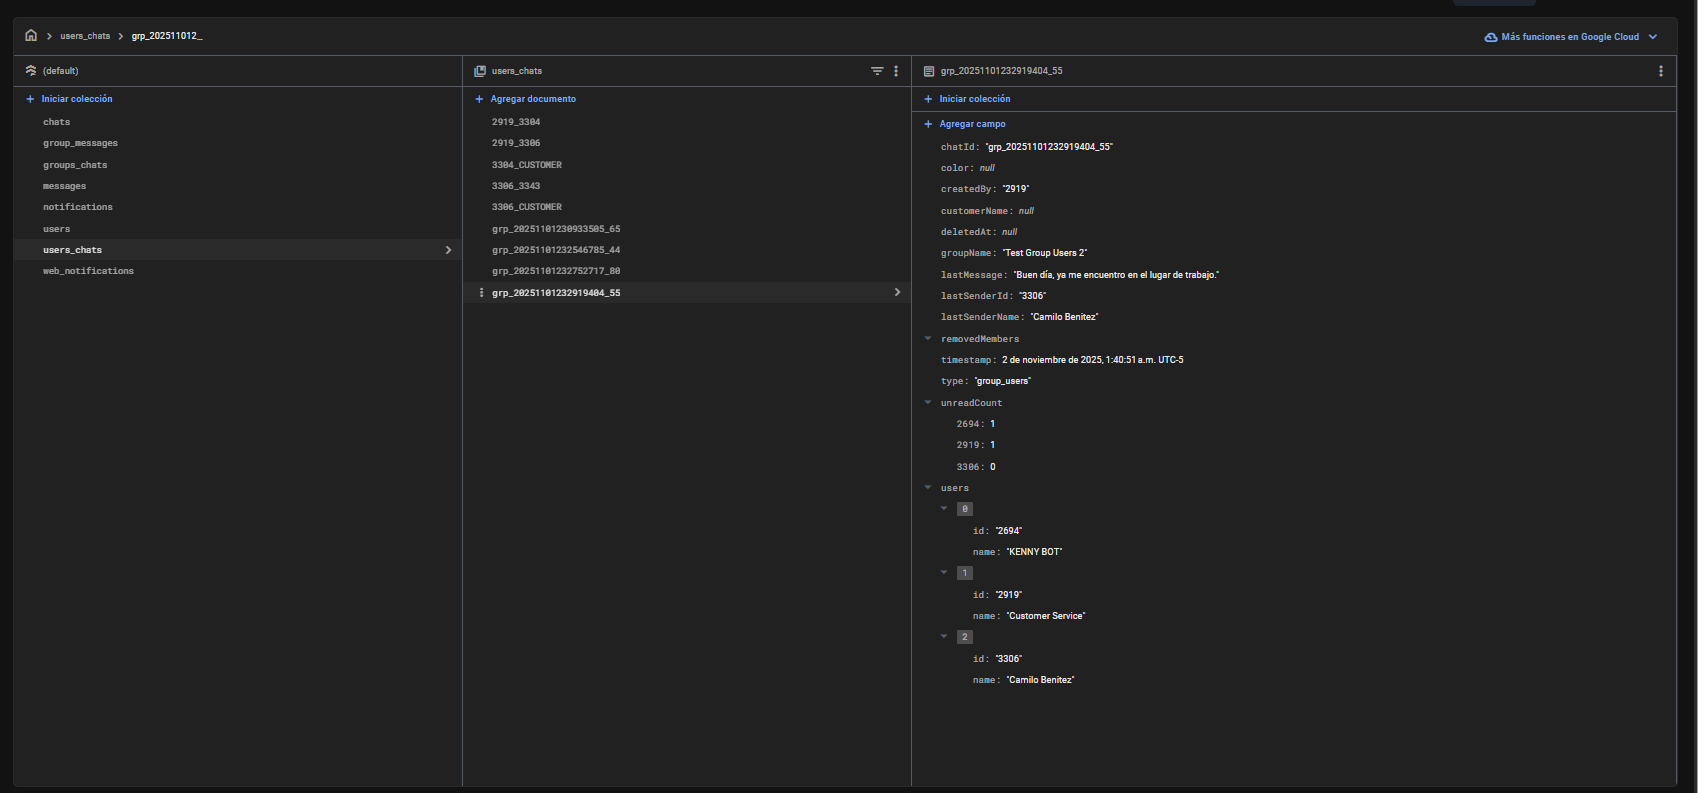Open the web_notifications collection
The width and height of the screenshot is (1698, 793).
(88, 271)
